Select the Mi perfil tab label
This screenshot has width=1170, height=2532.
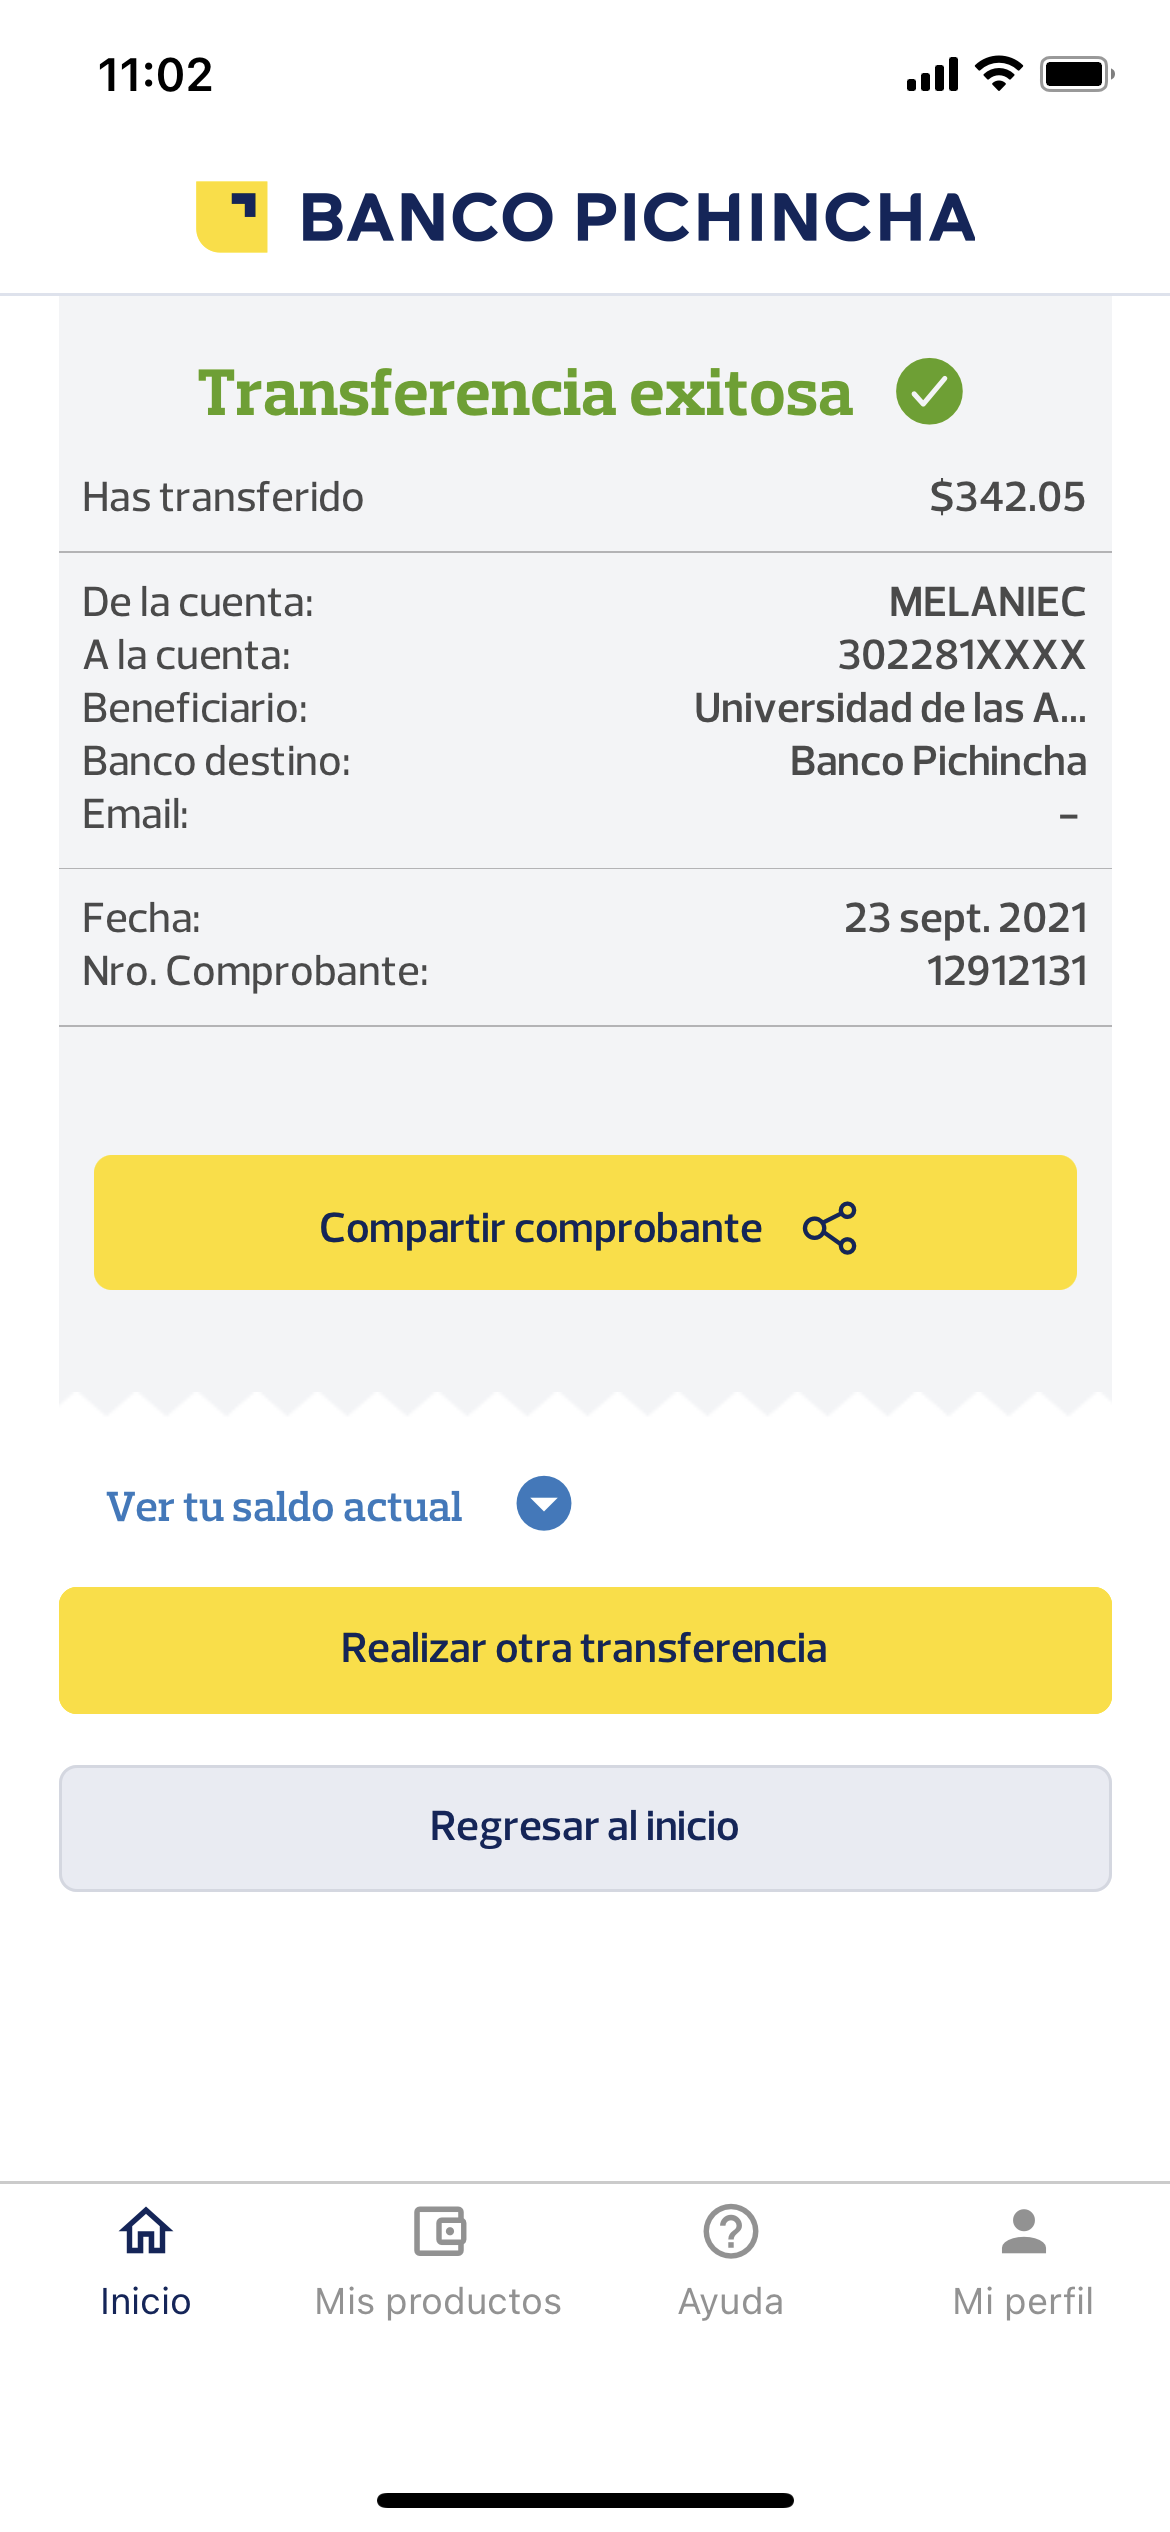1023,2302
